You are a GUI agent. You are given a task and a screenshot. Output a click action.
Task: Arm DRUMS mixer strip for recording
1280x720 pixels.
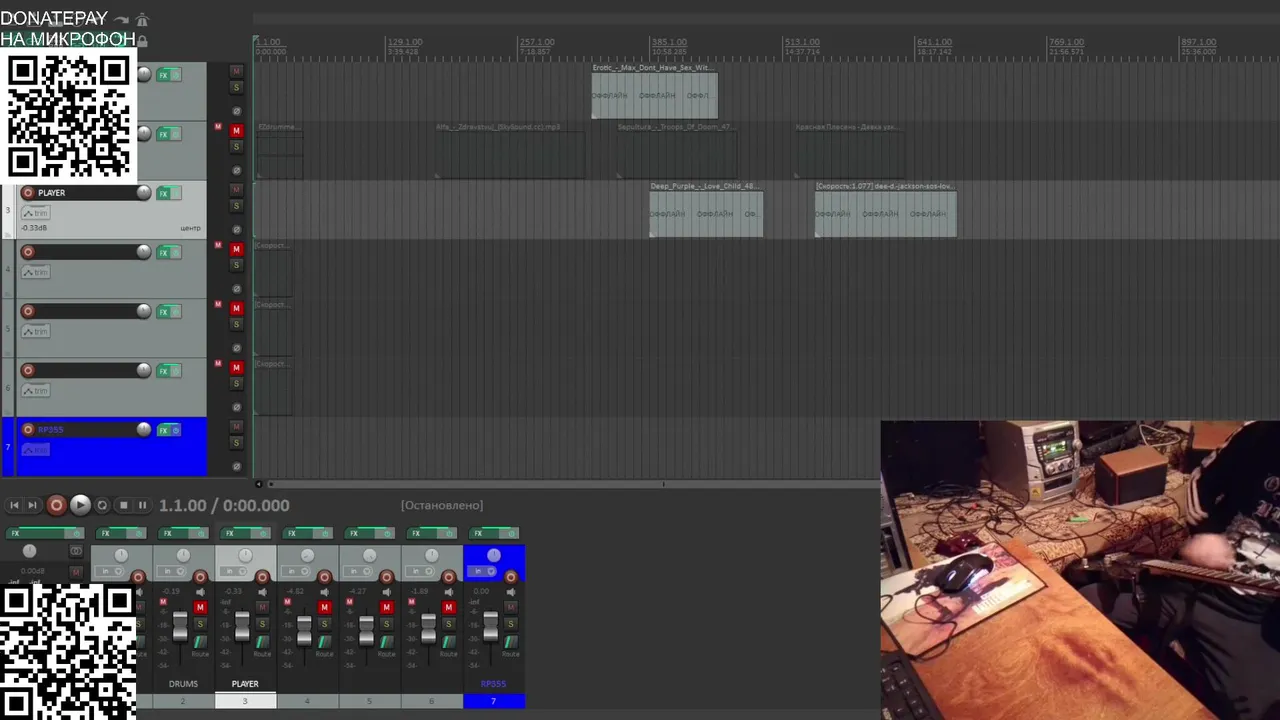click(200, 577)
